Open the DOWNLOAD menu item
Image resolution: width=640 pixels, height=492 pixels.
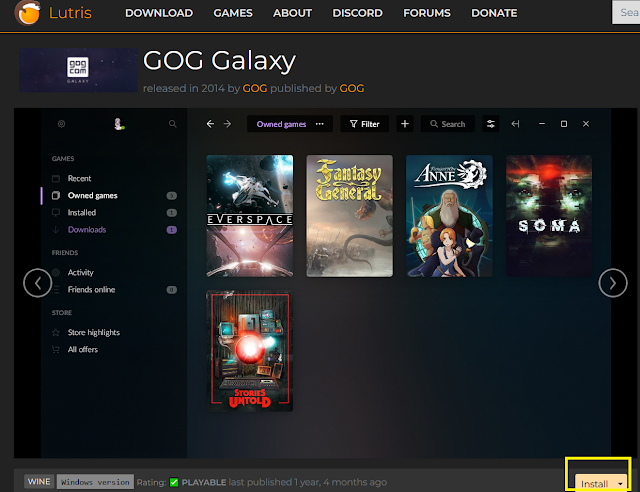coord(159,13)
